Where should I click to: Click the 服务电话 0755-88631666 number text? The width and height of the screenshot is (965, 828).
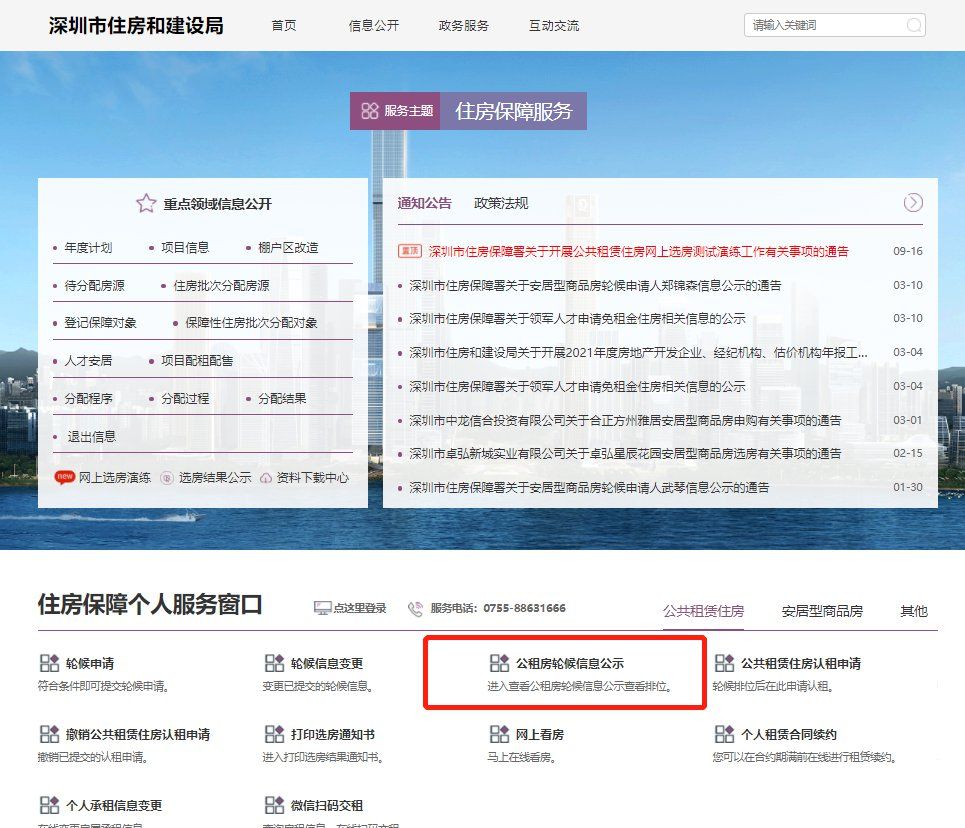[x=524, y=608]
